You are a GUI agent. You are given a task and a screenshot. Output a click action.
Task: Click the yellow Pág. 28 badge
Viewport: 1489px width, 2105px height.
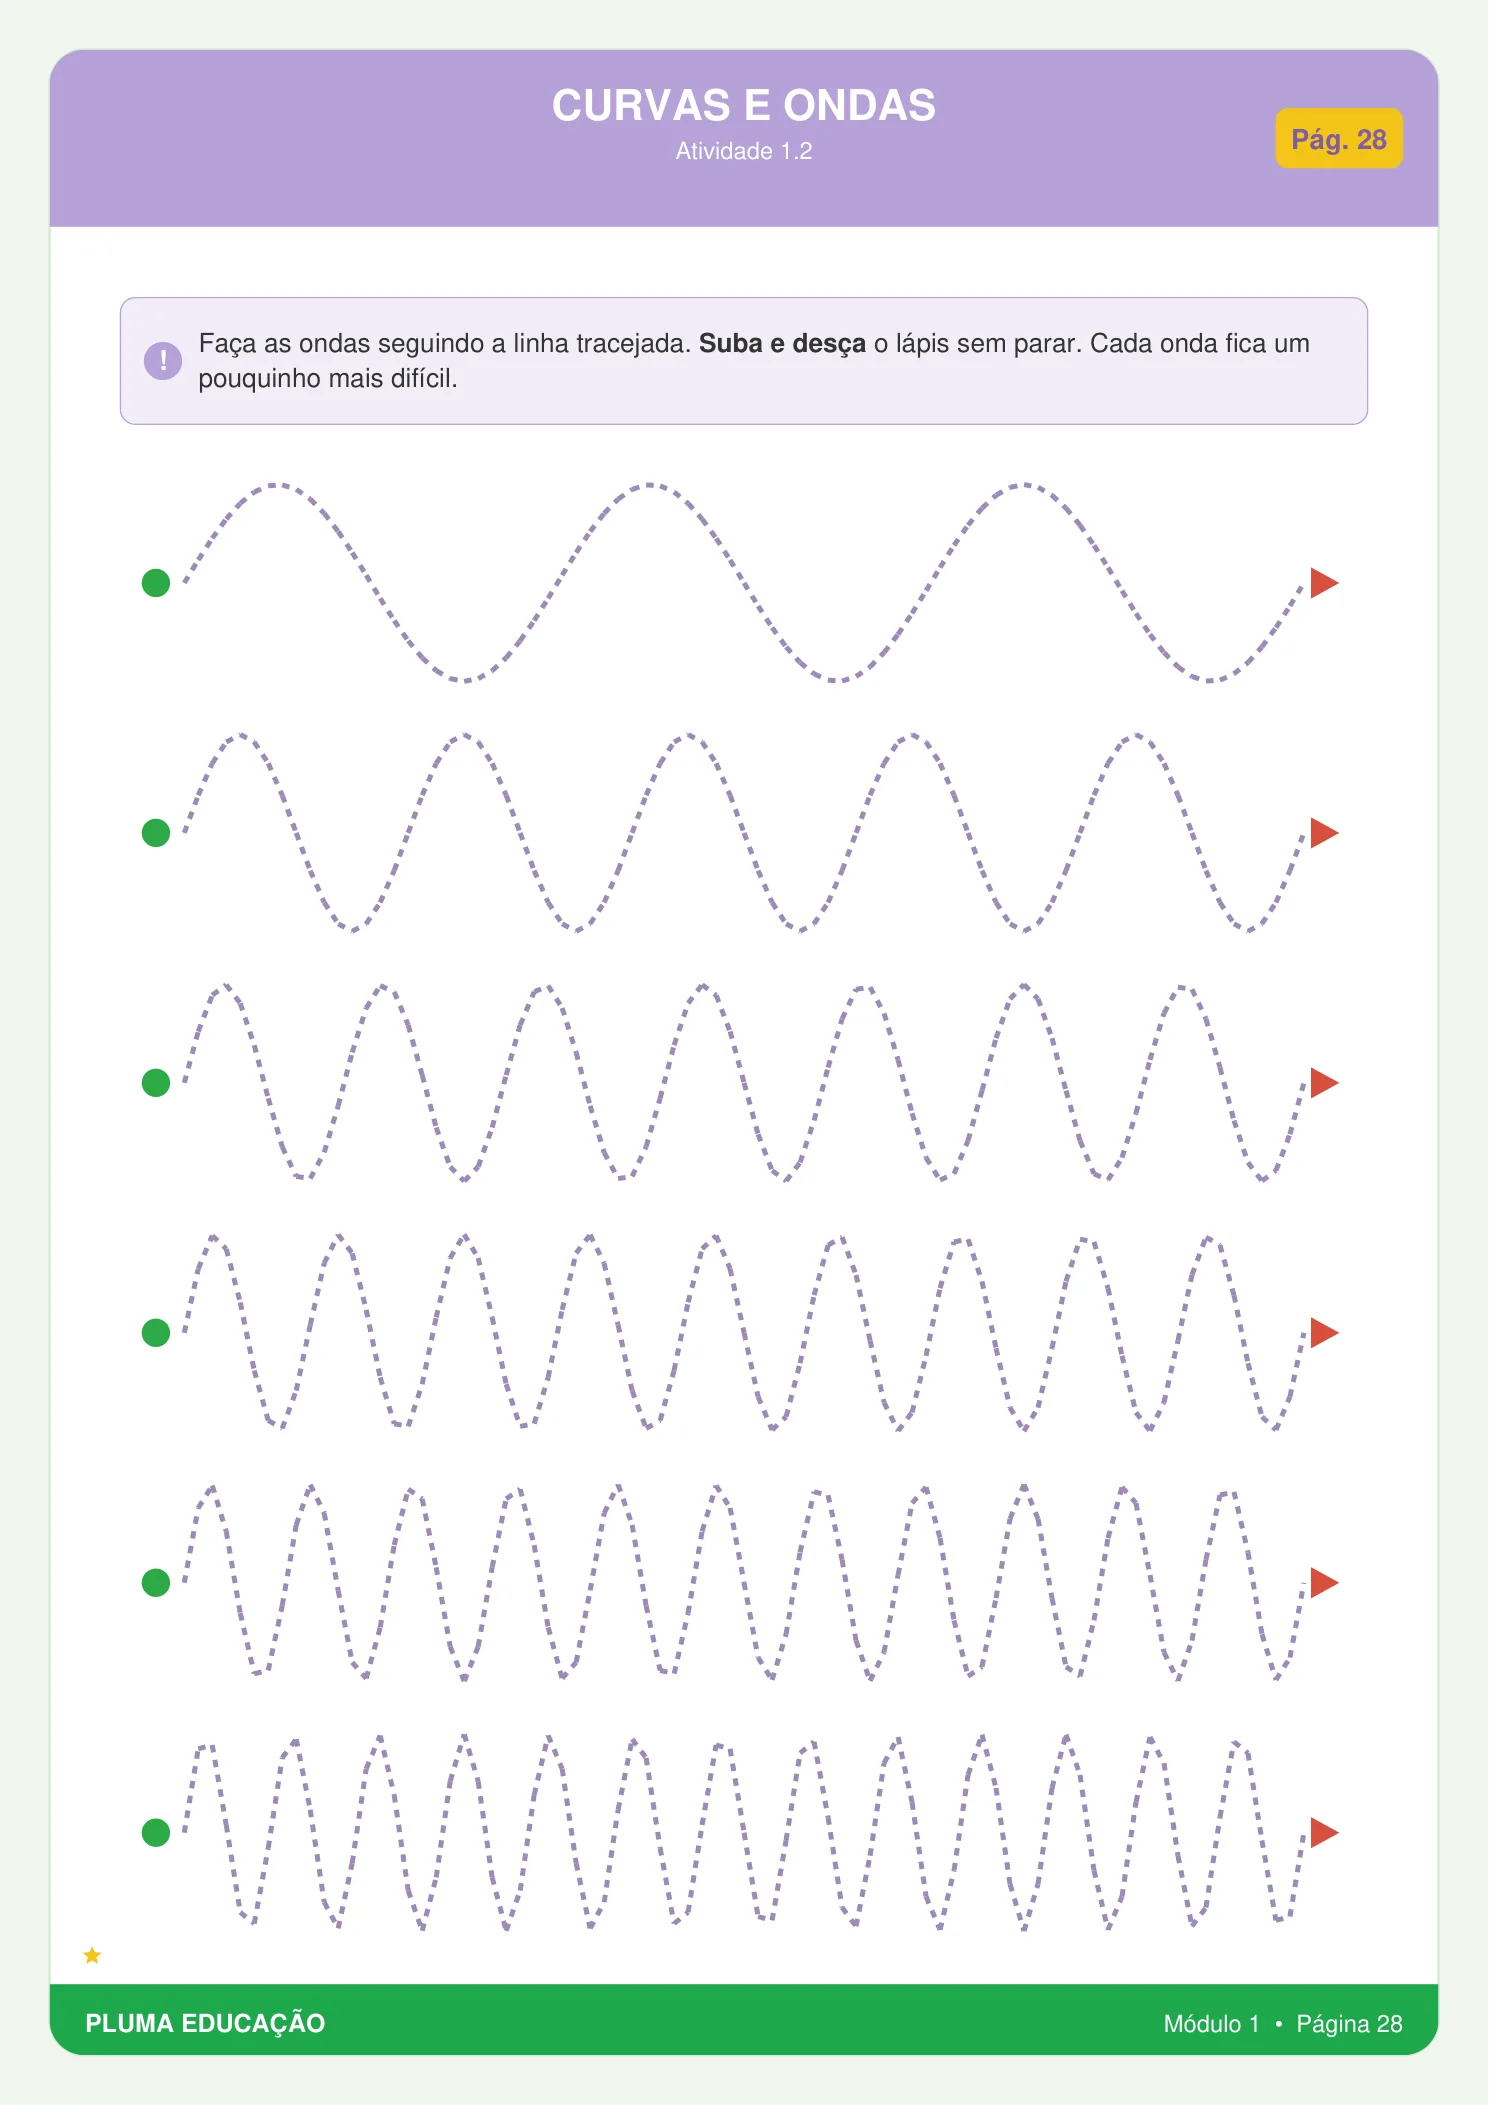(1339, 139)
